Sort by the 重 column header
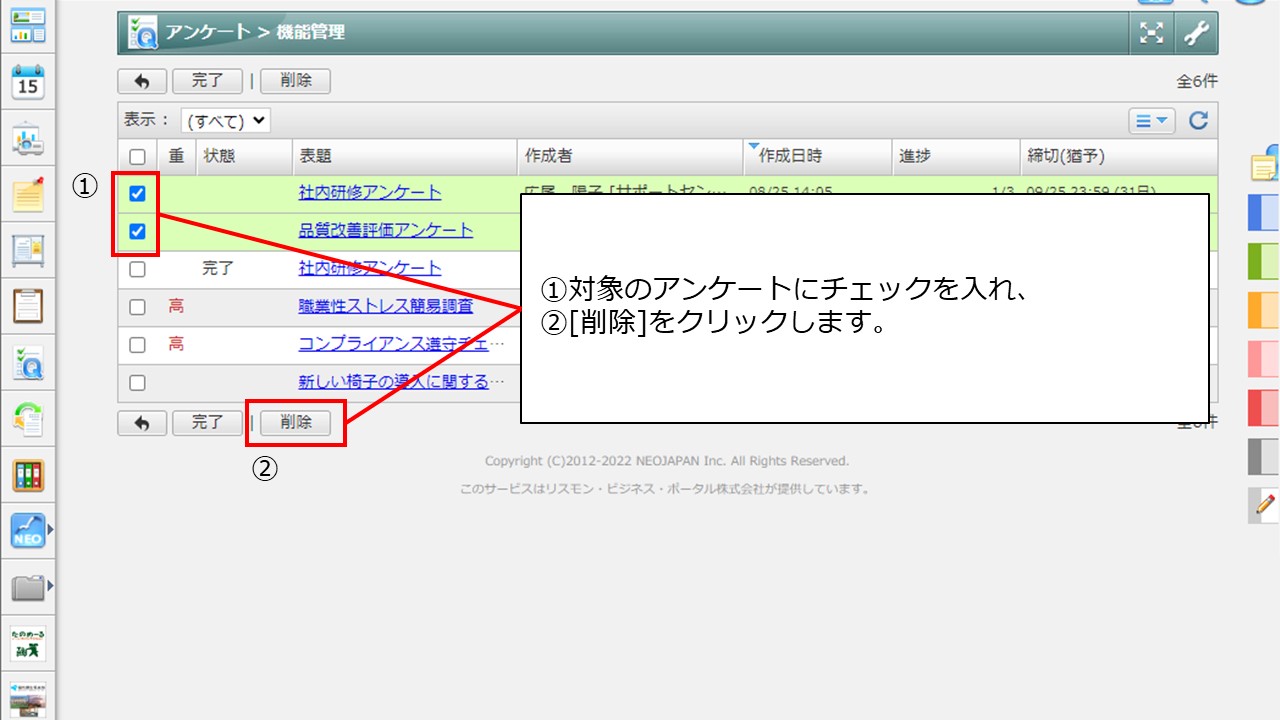Image resolution: width=1280 pixels, height=720 pixels. [176, 156]
